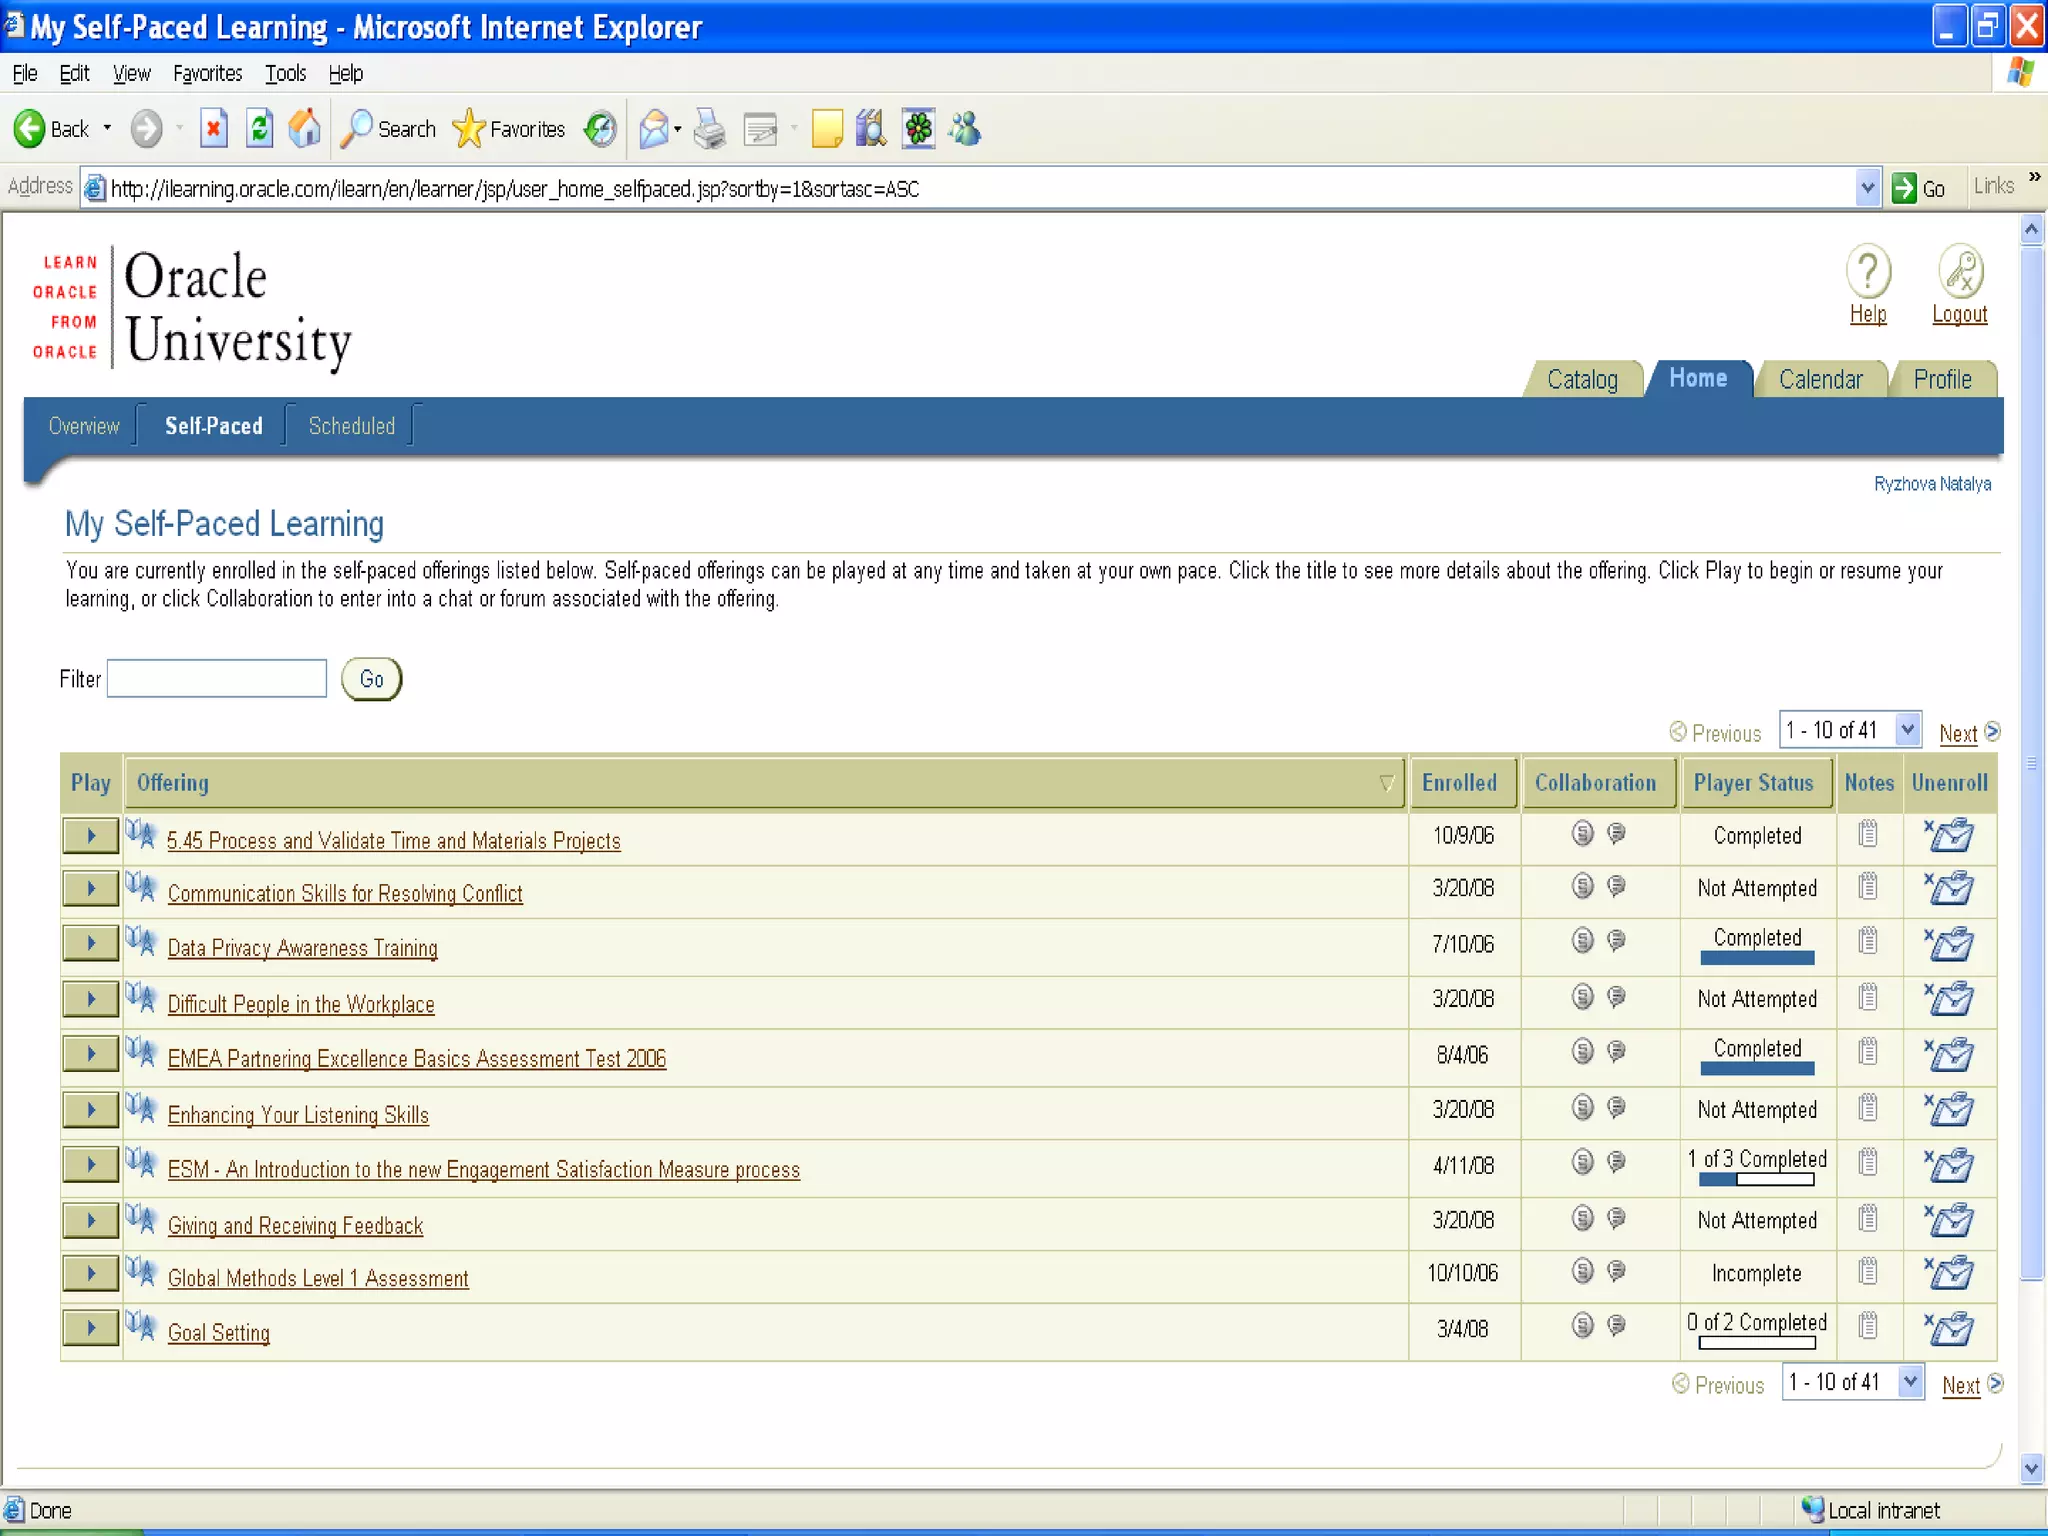Click the Home toolbar icon
The height and width of the screenshot is (1536, 2048).
tap(304, 129)
